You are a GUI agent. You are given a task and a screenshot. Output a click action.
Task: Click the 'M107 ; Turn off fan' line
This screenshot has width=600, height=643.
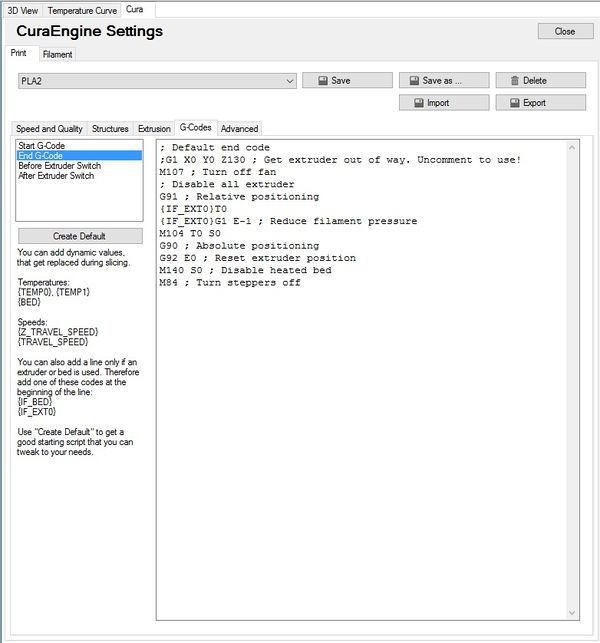(x=218, y=172)
